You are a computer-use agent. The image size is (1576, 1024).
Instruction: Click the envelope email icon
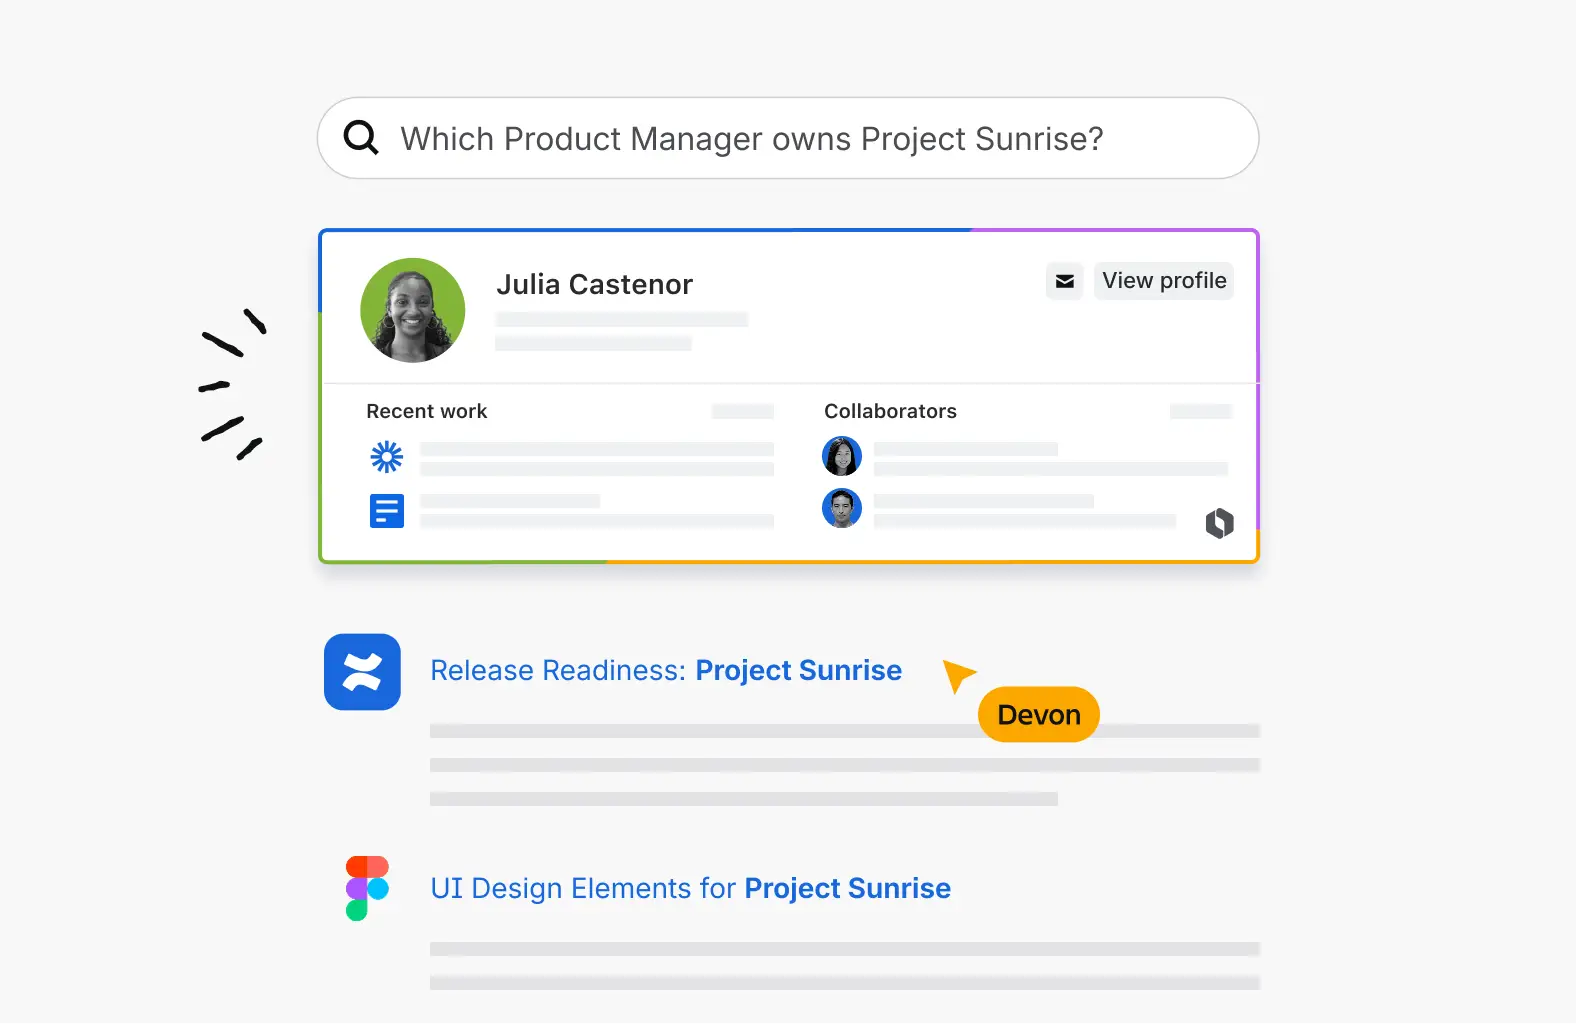click(1065, 281)
